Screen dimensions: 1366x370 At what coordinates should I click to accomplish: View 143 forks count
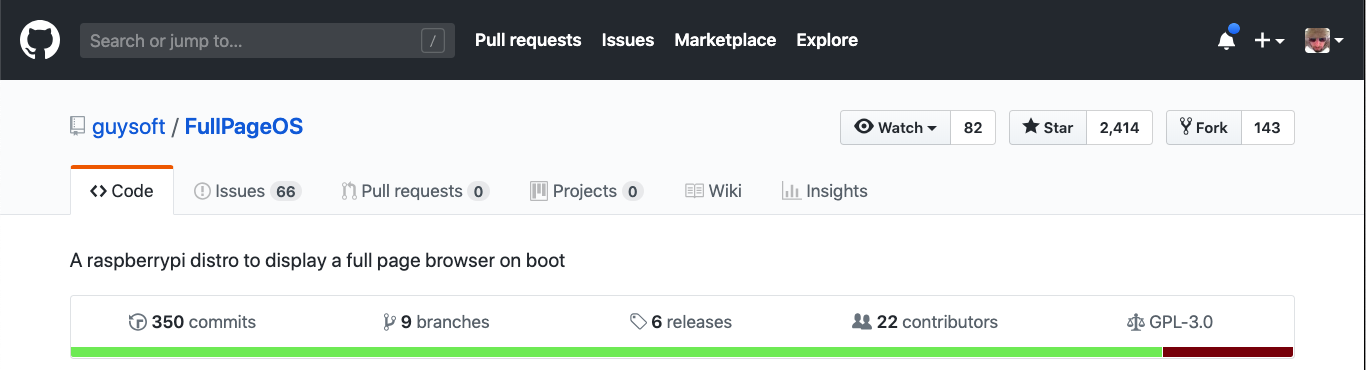pos(1267,128)
